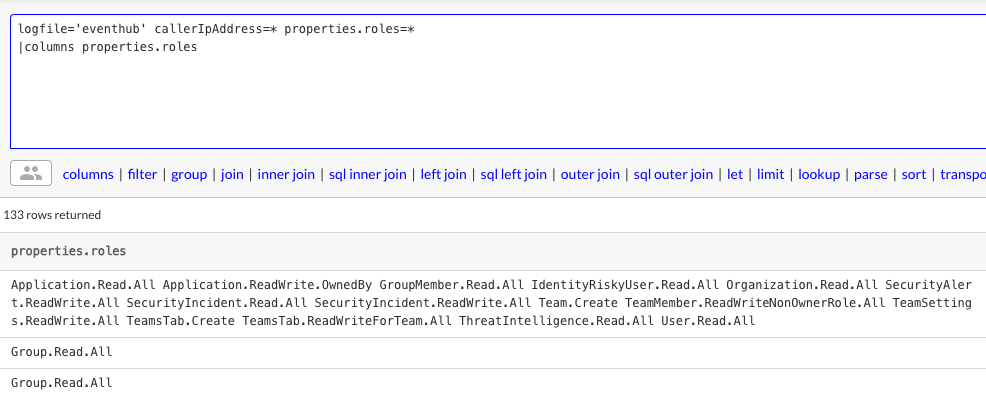Insert the outer join operator link

pyautogui.click(x=590, y=174)
